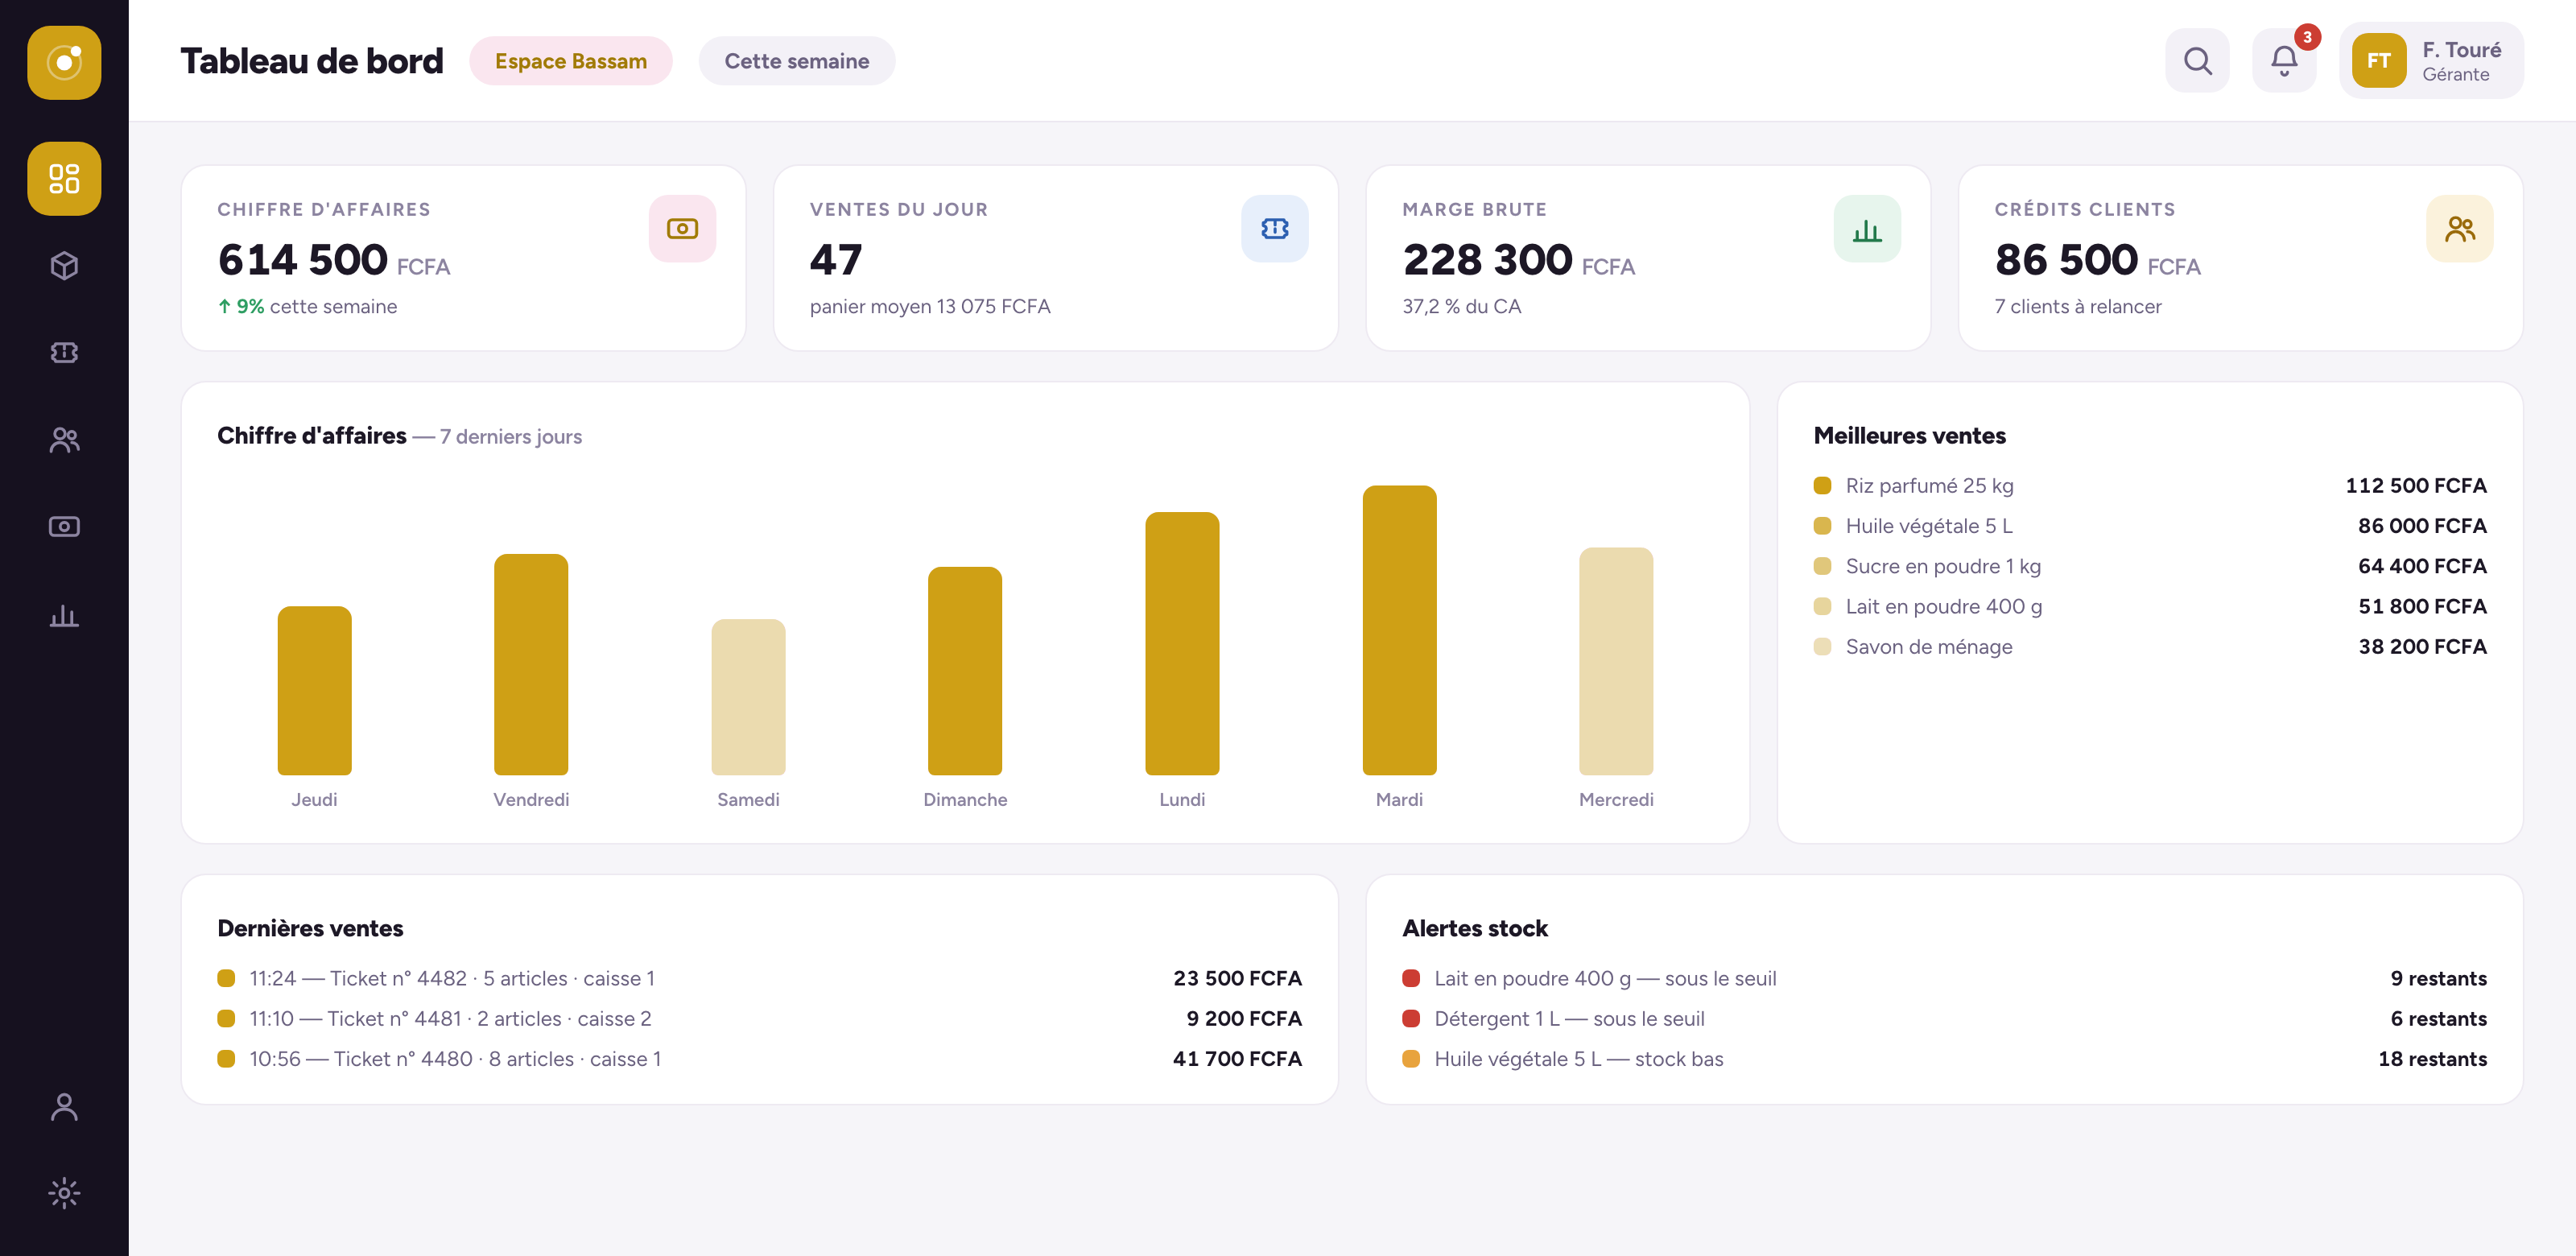Click the banknote icon on Chiffre d'affaires card
This screenshot has width=2576, height=1256.
682,228
